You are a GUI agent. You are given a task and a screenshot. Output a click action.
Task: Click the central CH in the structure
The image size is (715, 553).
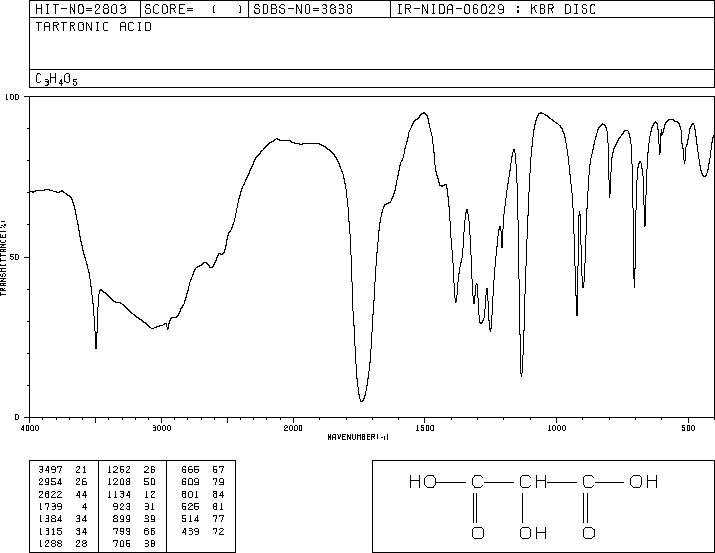pyautogui.click(x=533, y=481)
